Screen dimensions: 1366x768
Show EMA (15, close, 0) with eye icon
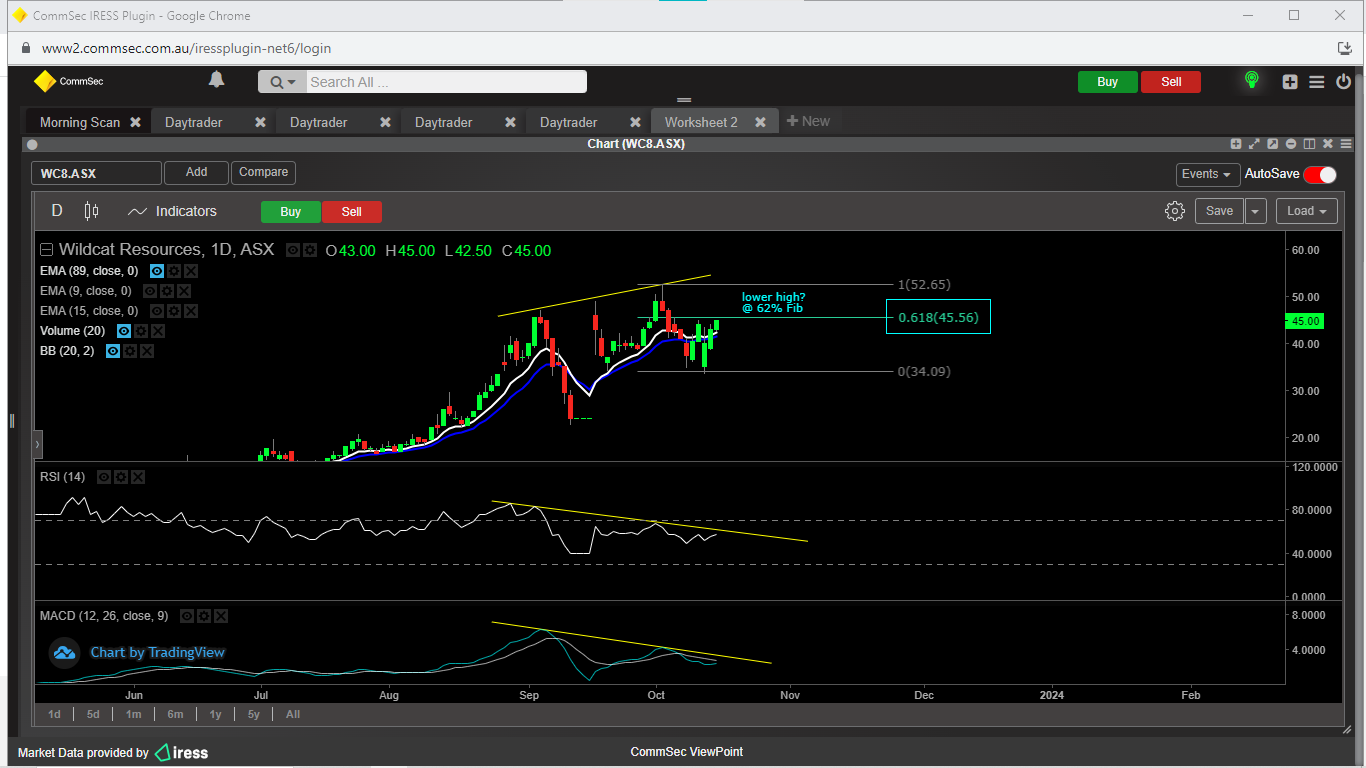pos(157,311)
